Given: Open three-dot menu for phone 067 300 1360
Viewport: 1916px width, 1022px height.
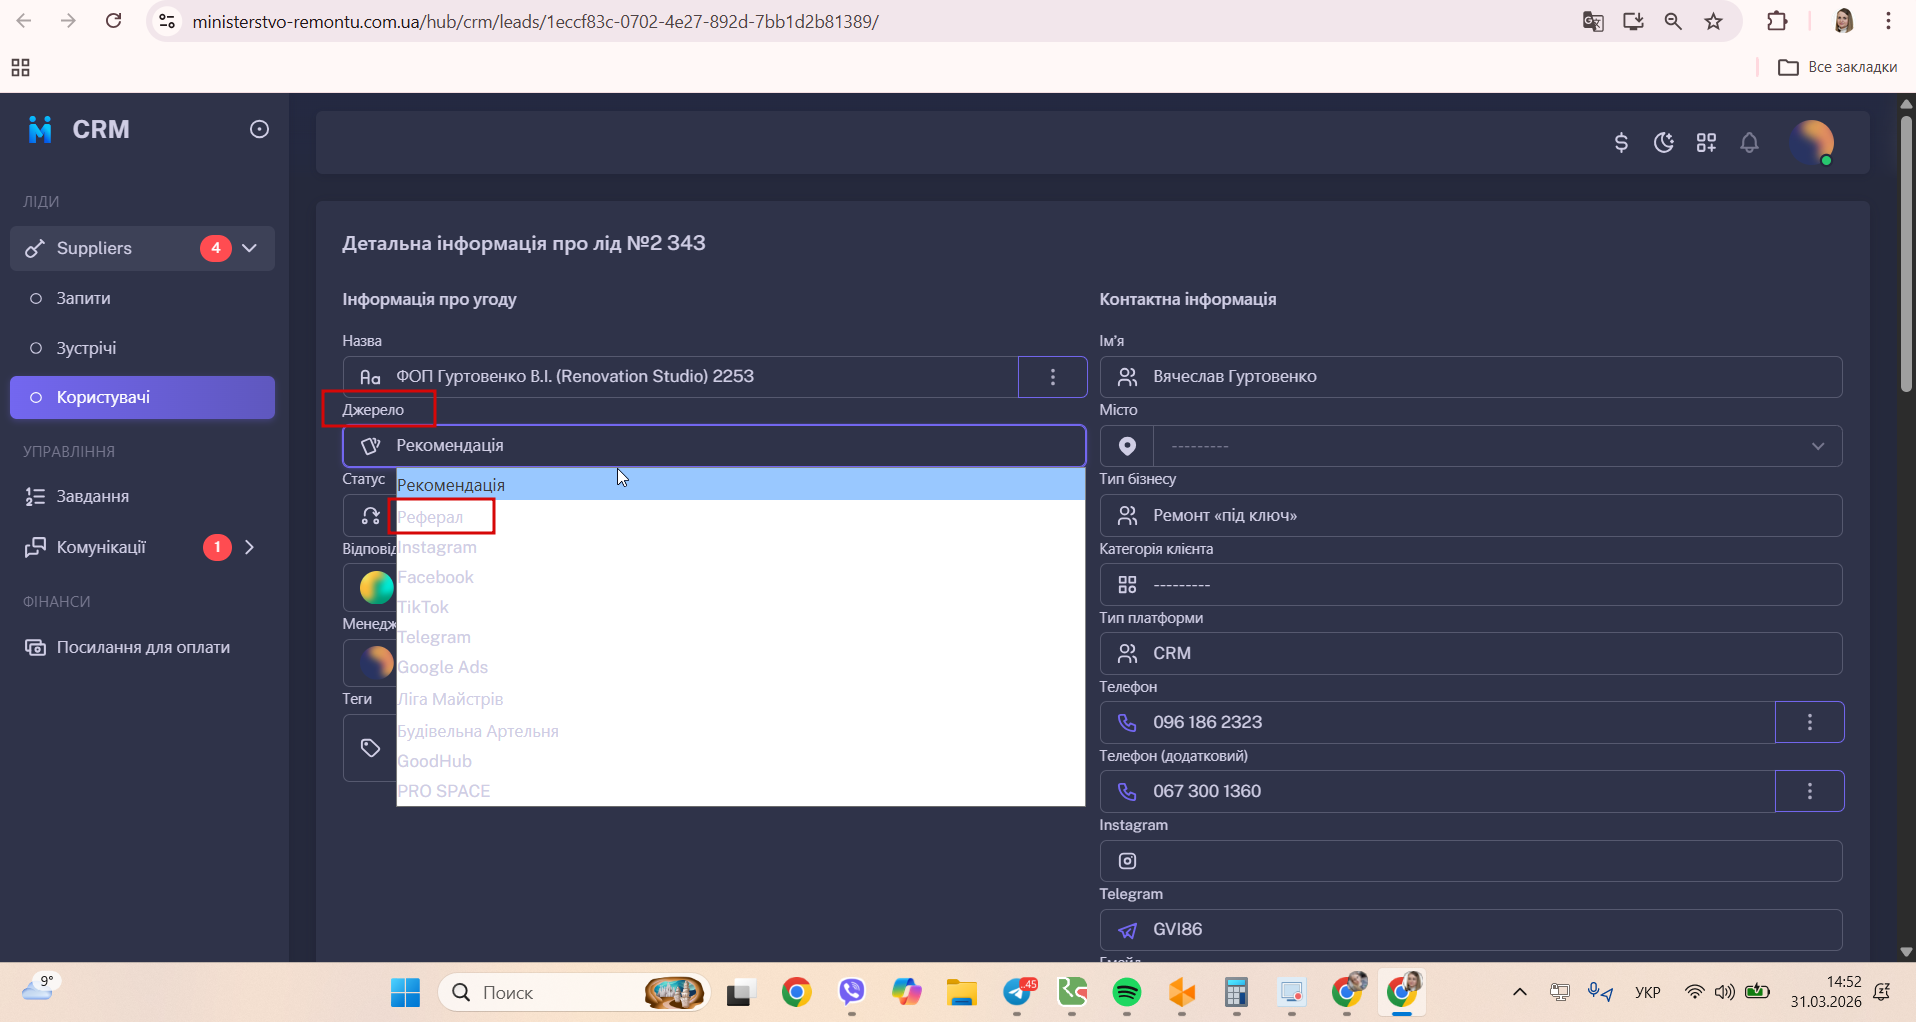Looking at the screenshot, I should [1810, 791].
